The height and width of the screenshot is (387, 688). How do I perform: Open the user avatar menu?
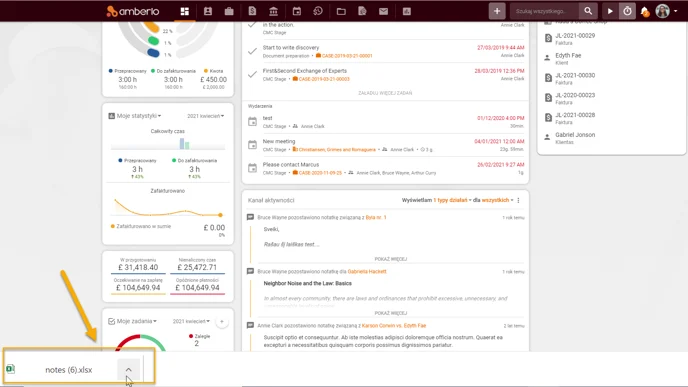click(x=666, y=11)
